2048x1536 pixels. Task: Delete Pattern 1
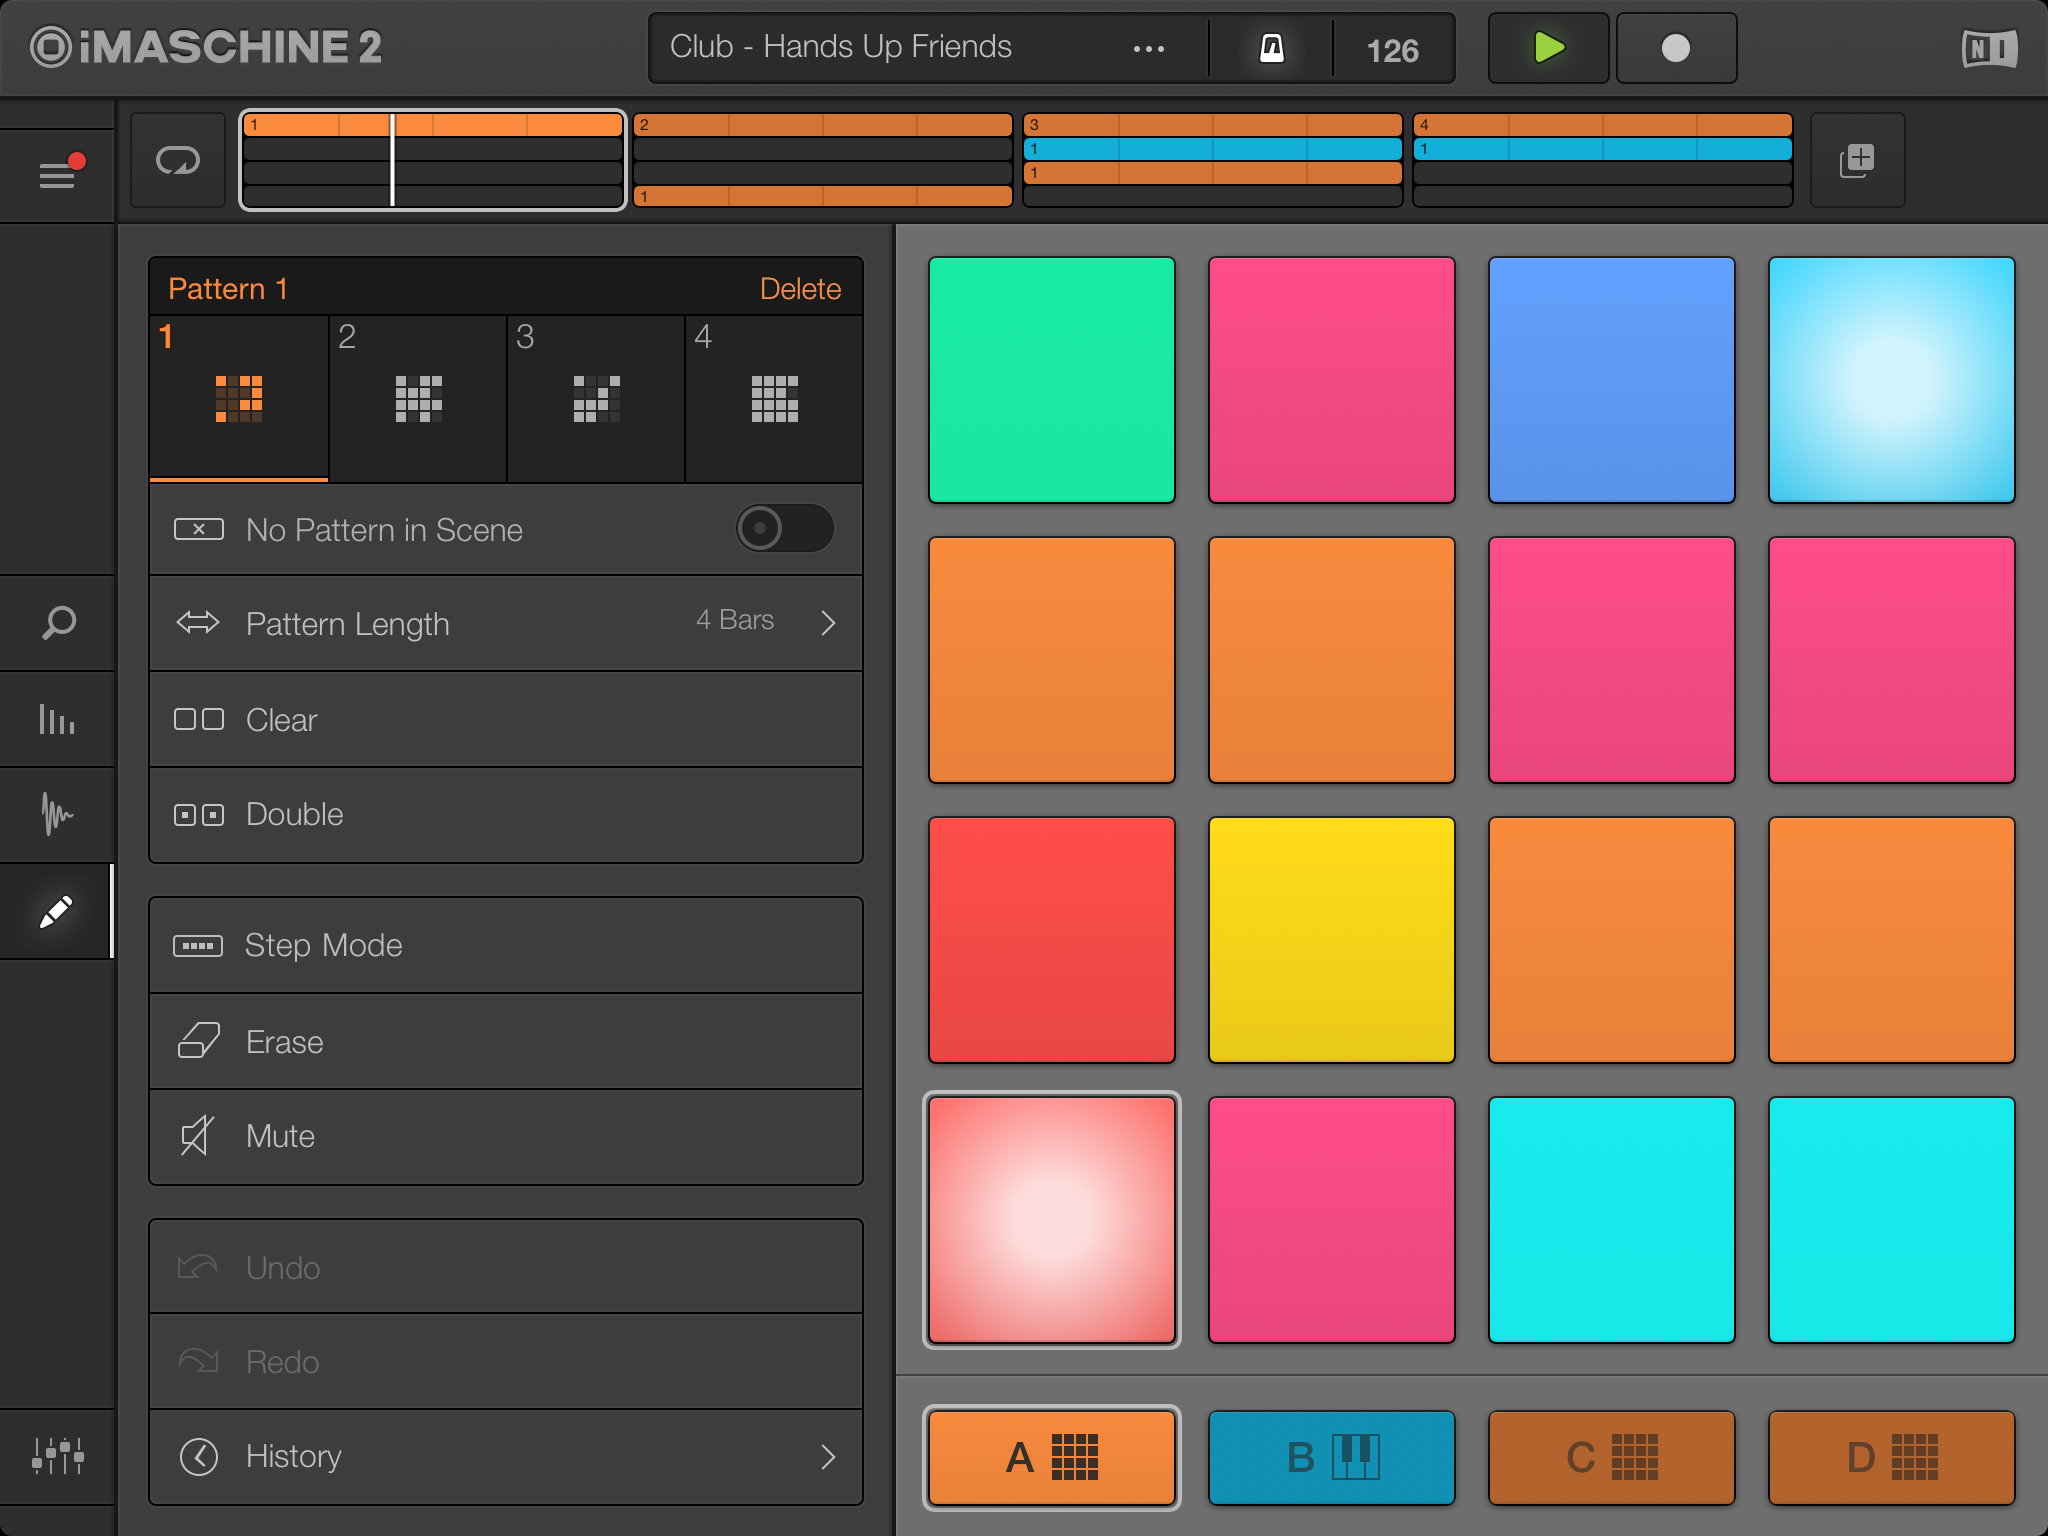[x=800, y=289]
